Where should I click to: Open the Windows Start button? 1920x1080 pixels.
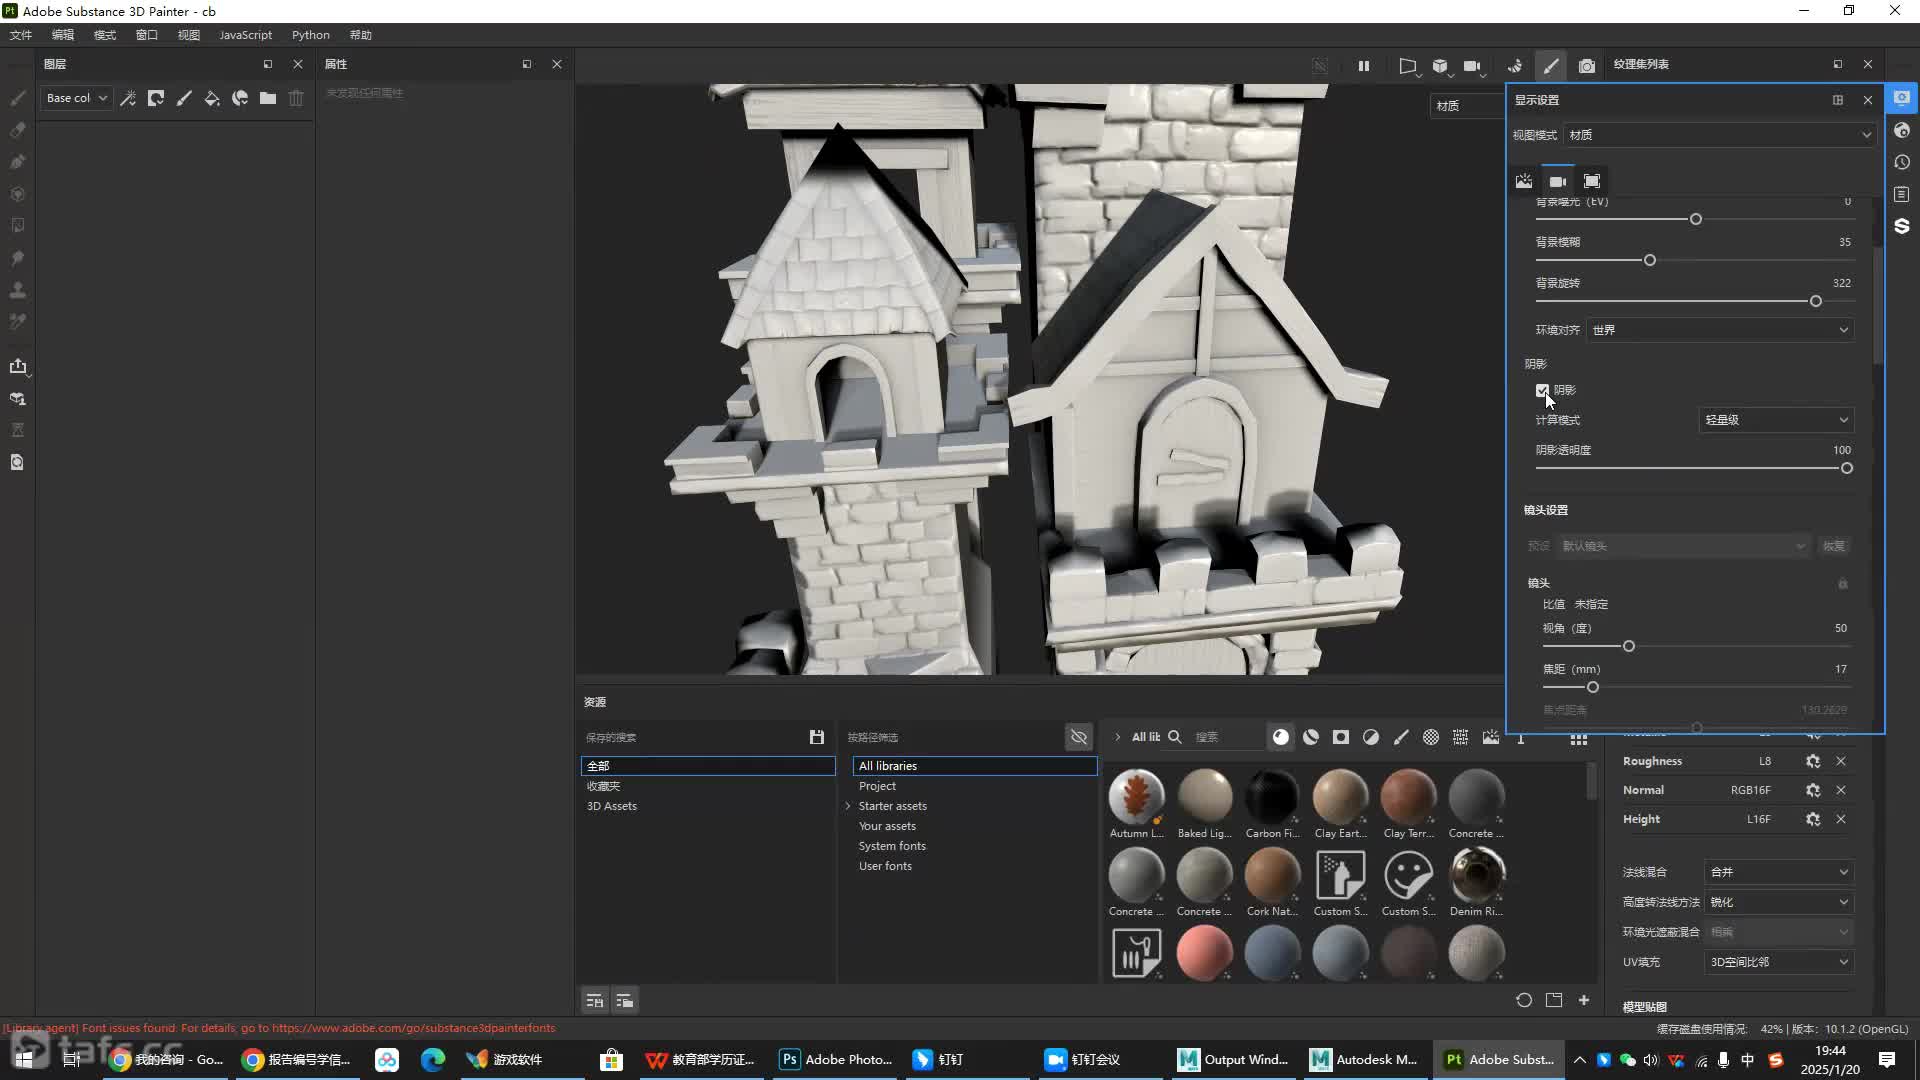(24, 1059)
